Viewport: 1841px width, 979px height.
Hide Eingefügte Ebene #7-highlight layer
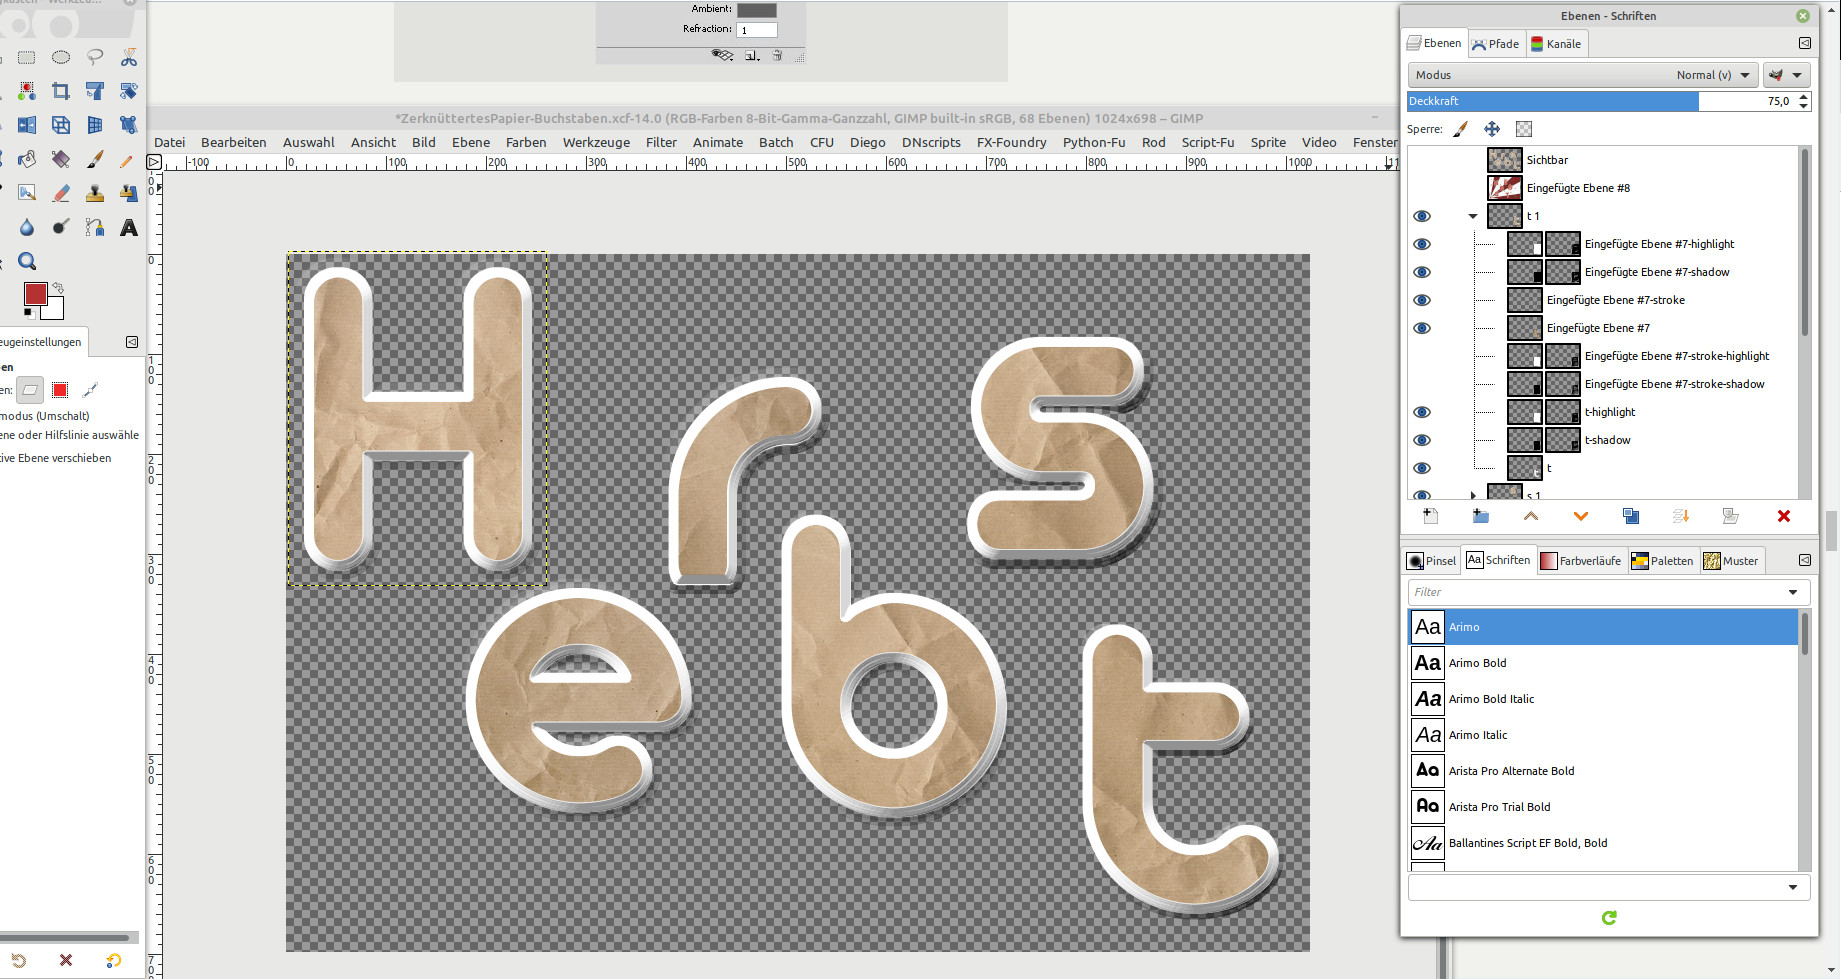coord(1422,244)
